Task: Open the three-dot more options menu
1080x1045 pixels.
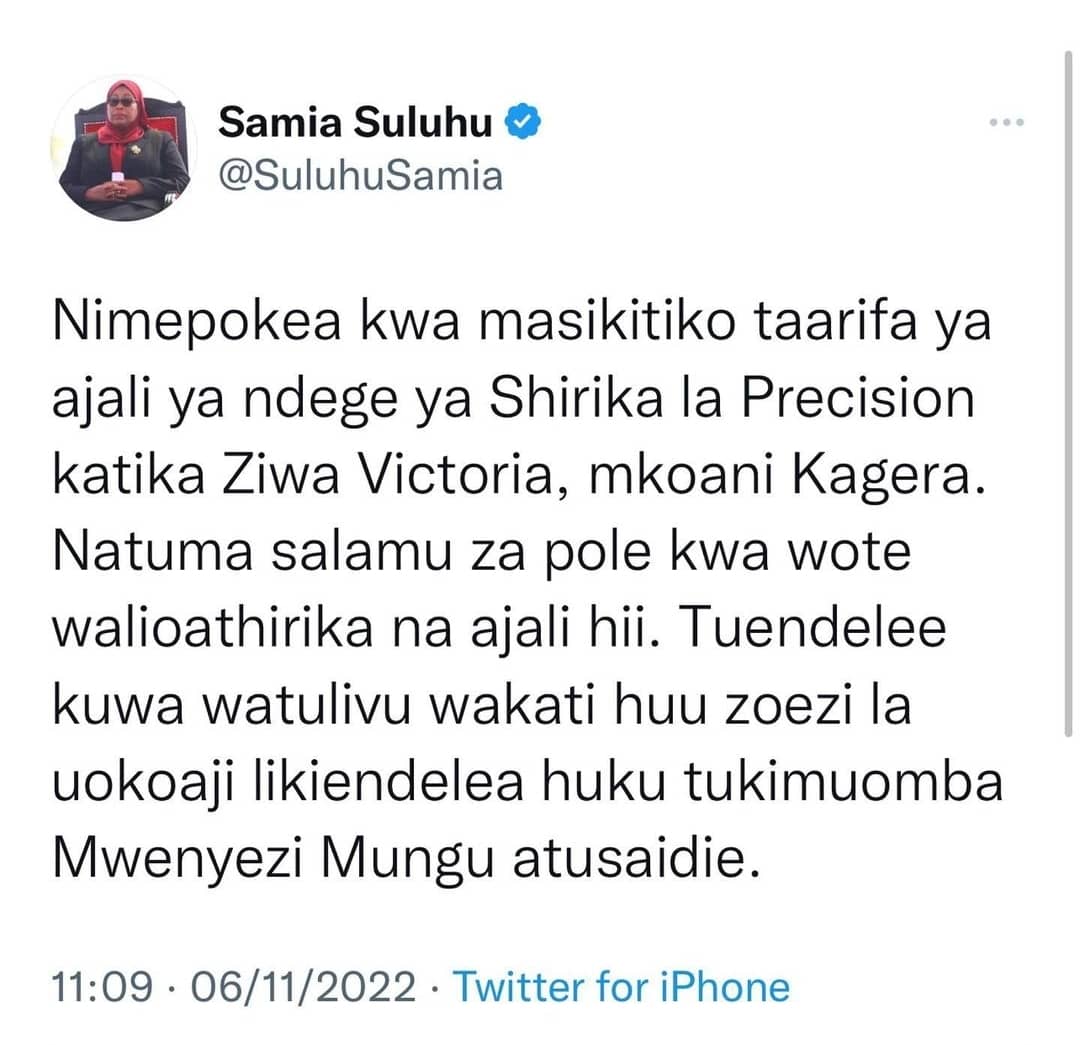Action: (x=1006, y=123)
